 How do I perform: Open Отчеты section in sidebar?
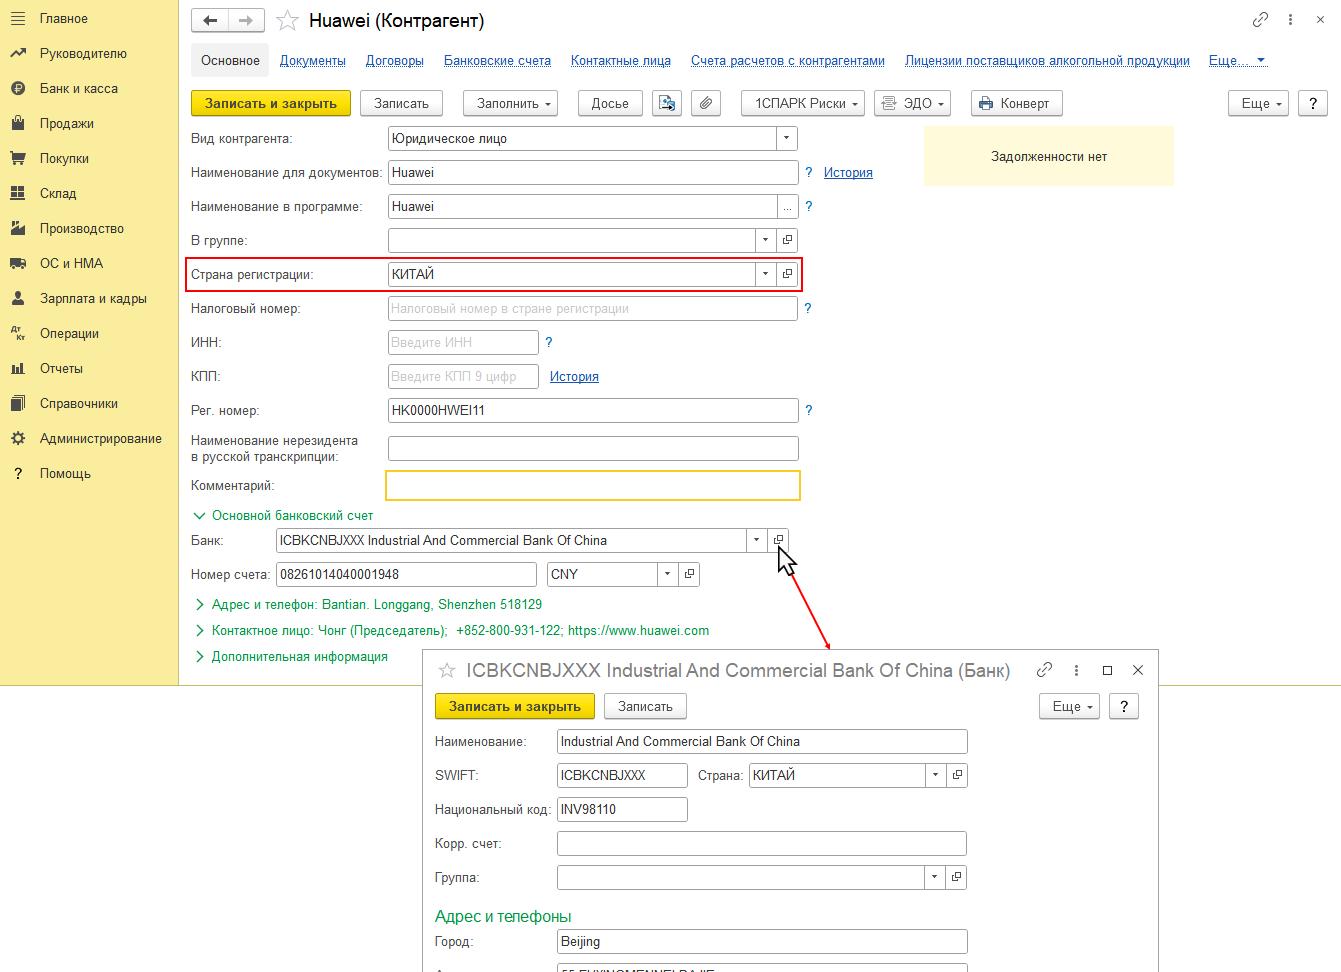[x=61, y=369]
